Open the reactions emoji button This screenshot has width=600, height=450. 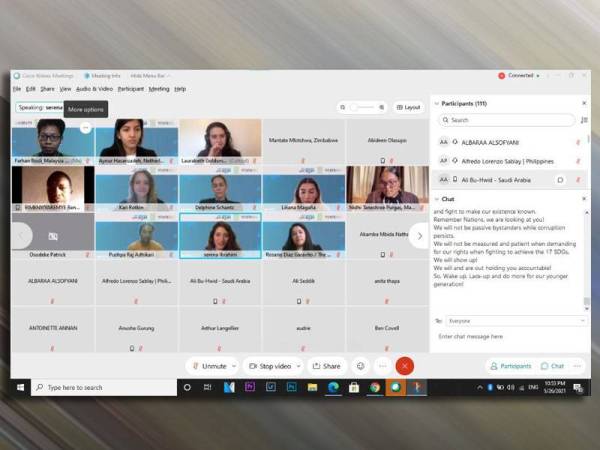pos(360,366)
